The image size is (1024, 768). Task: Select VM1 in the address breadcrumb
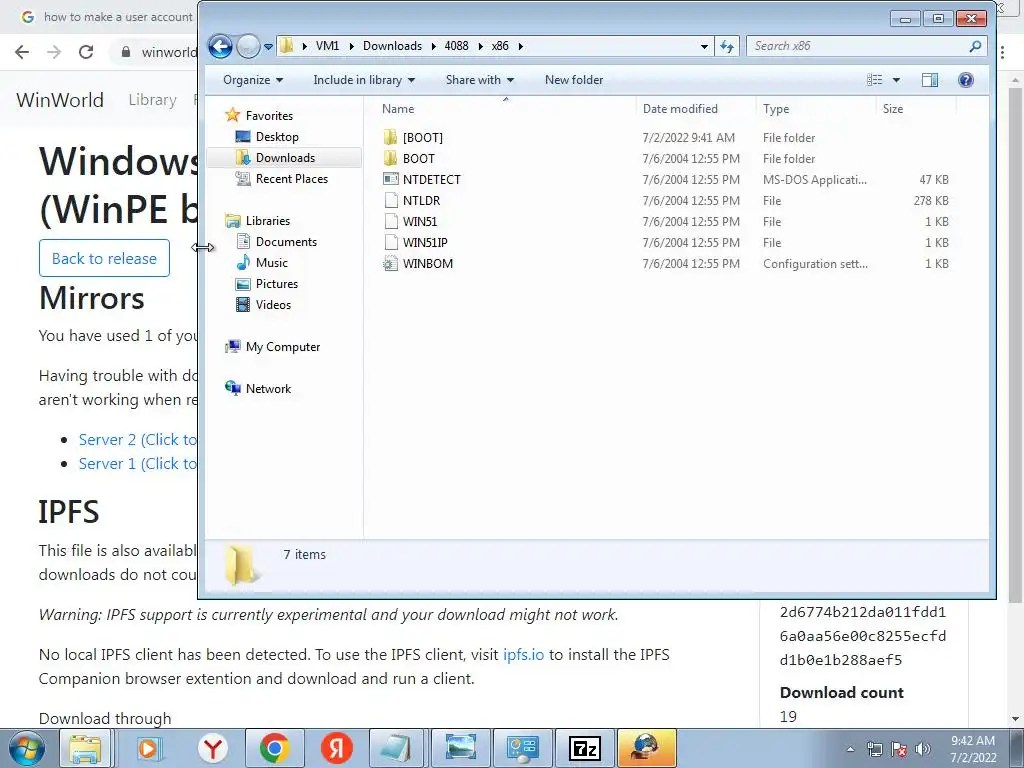pos(327,46)
